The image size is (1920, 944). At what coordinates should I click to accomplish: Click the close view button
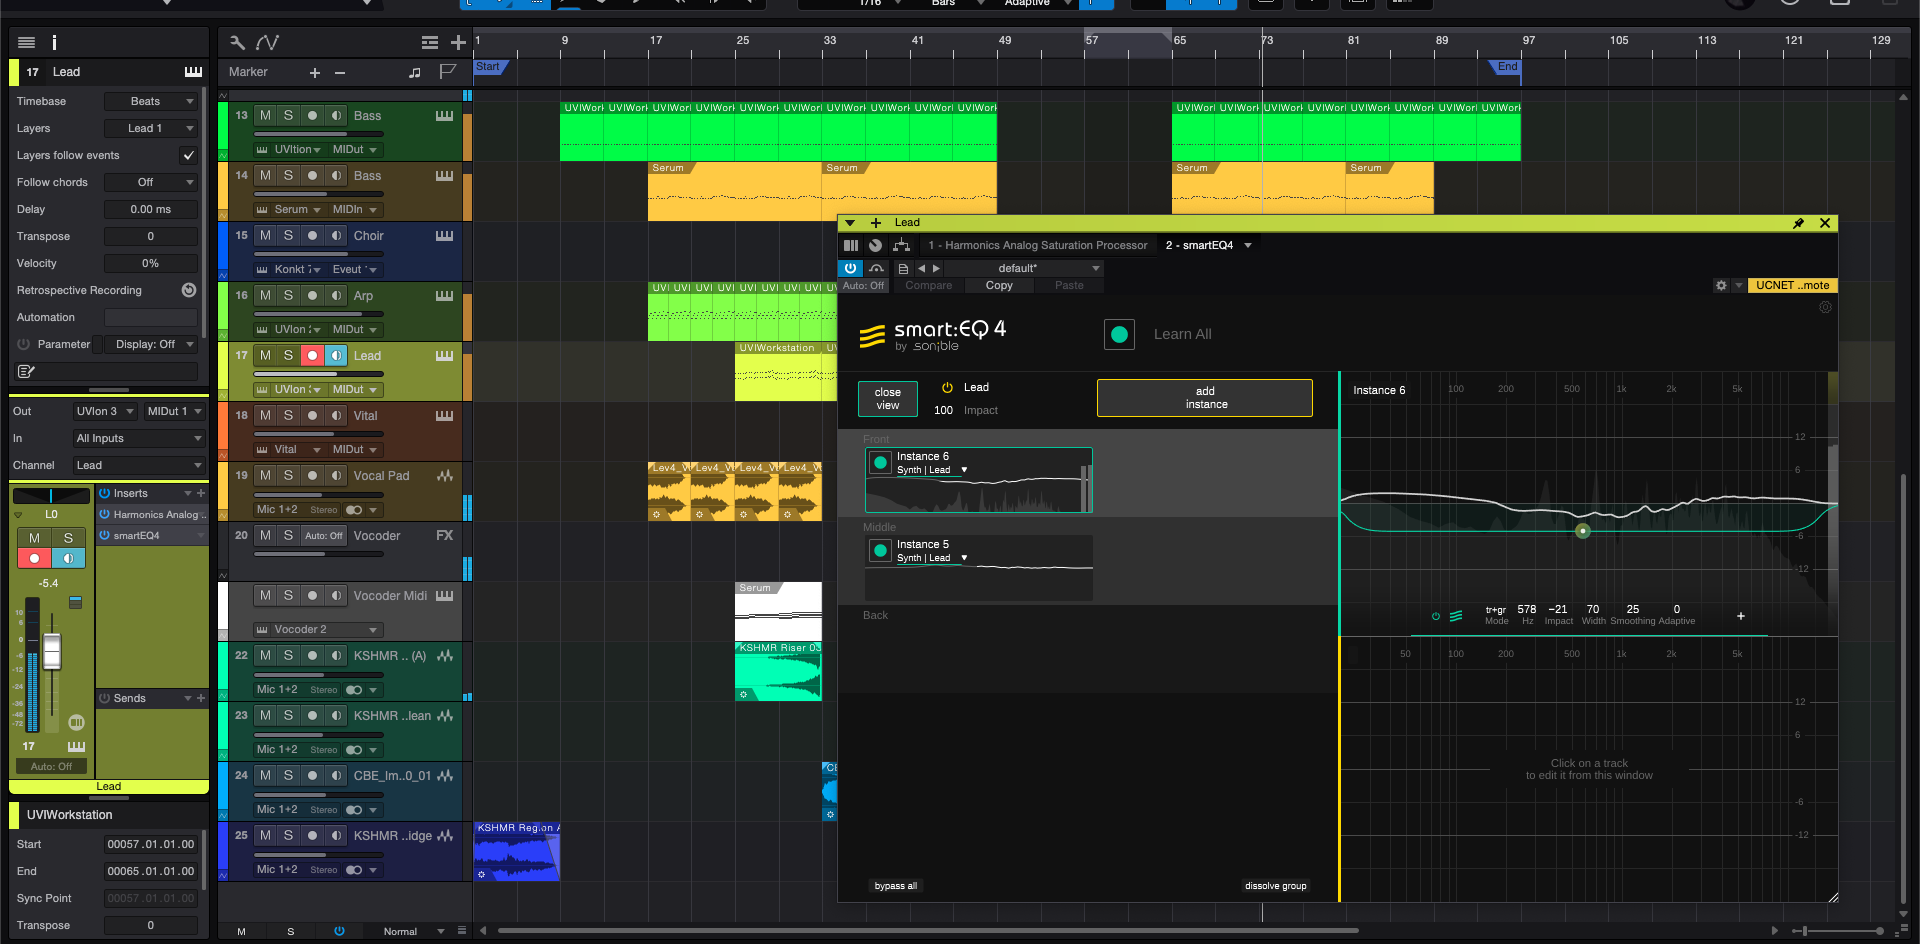coord(887,398)
